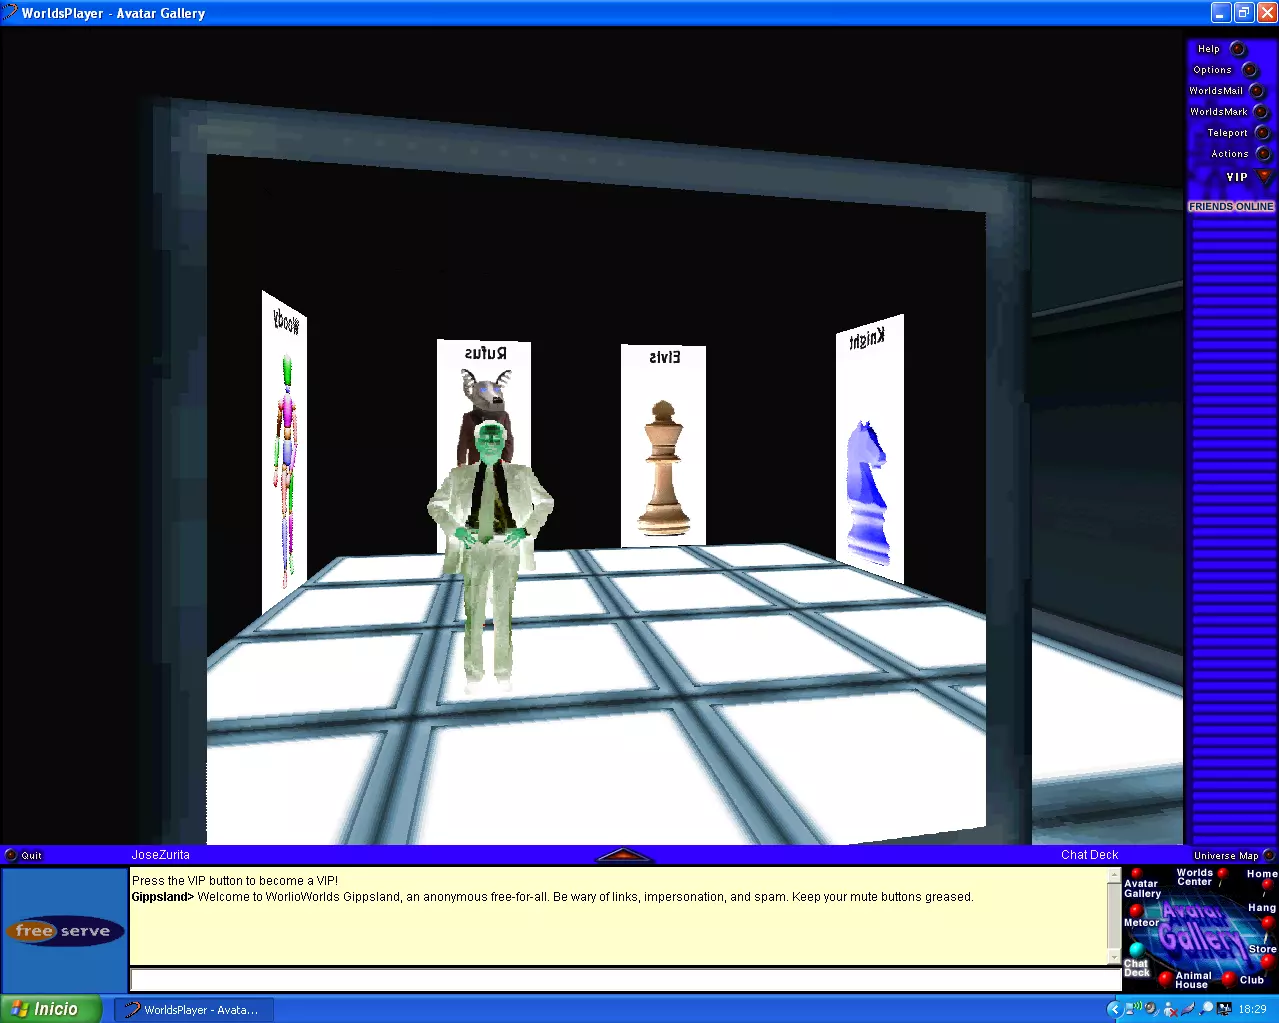
Task: Go to Avatar Gallery map pin
Action: pyautogui.click(x=1136, y=874)
